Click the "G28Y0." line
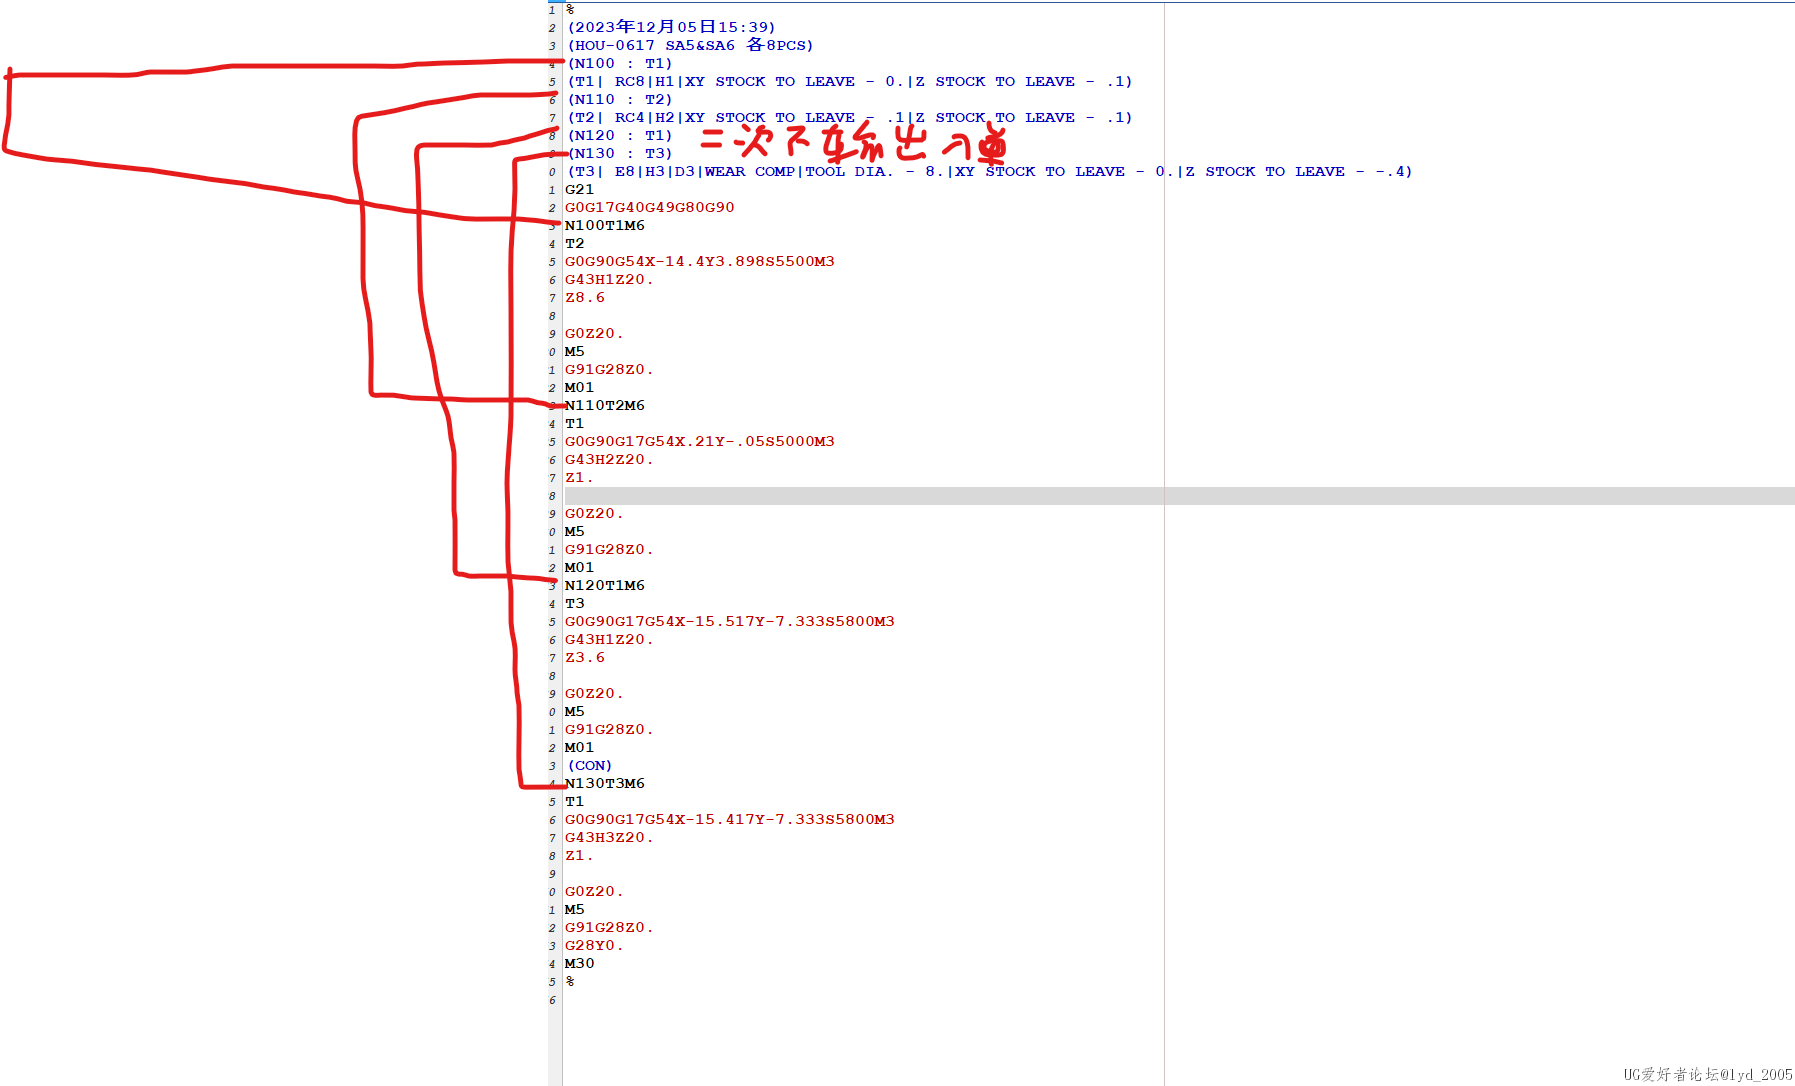 point(594,945)
